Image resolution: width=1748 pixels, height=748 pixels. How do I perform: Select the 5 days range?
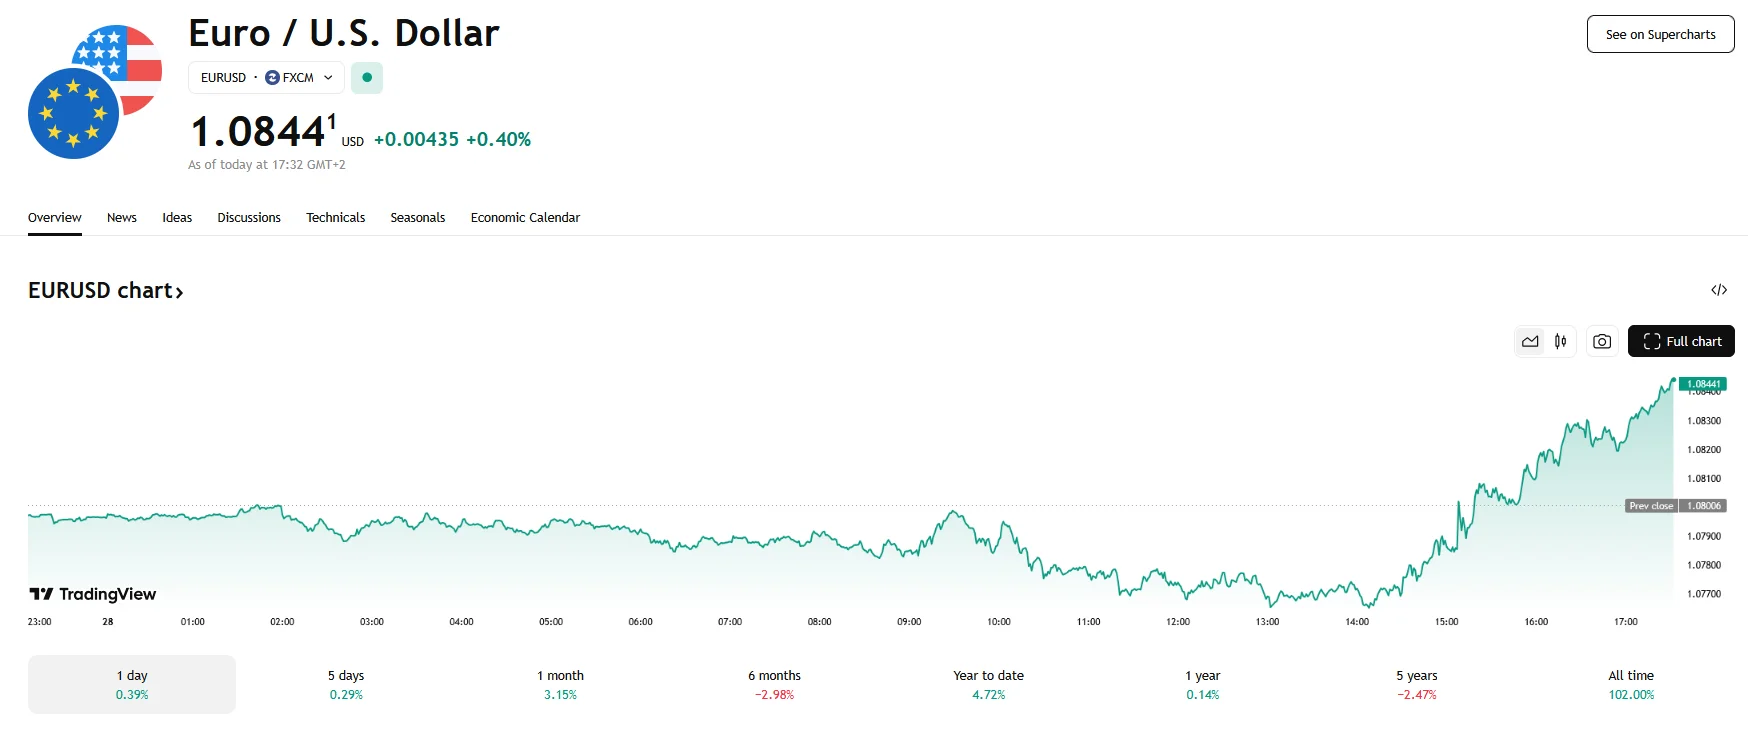346,684
